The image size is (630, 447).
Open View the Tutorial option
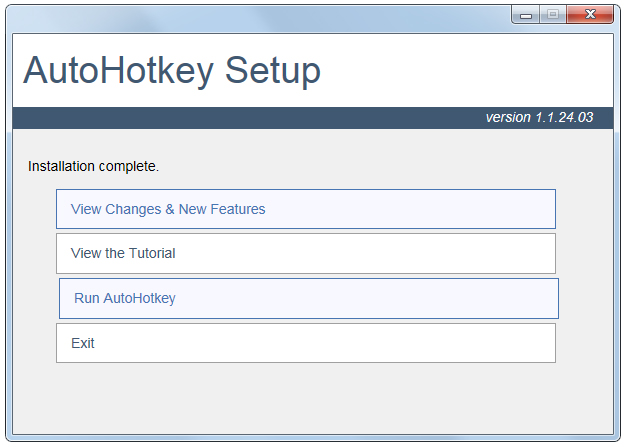click(306, 253)
